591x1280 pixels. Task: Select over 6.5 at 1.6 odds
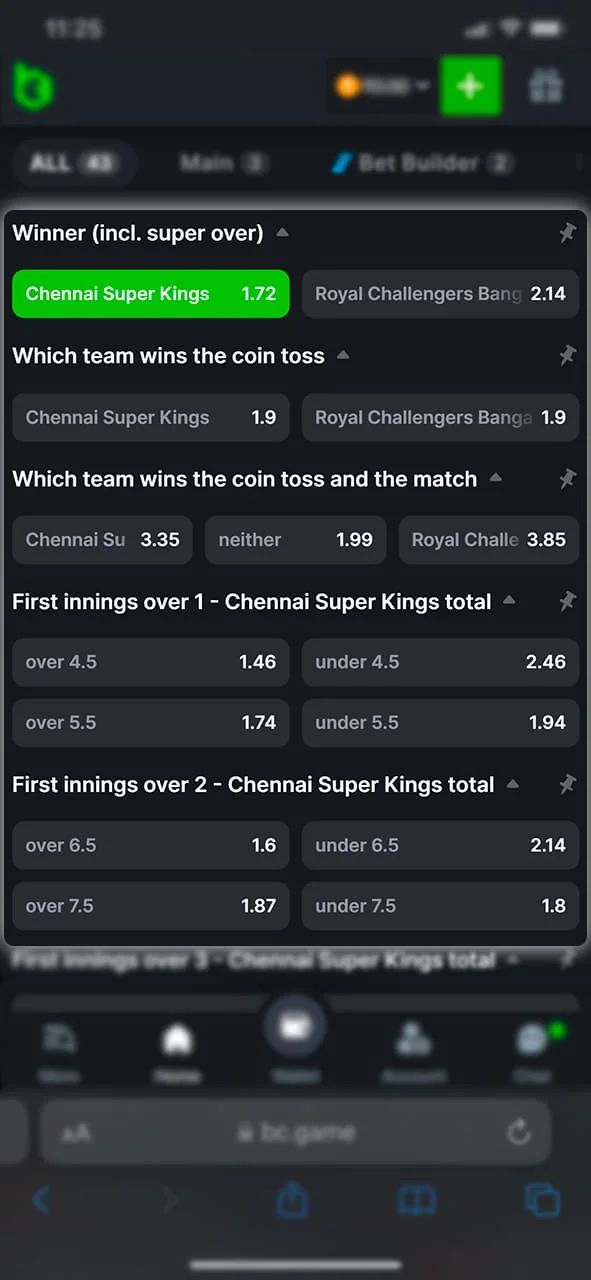[150, 845]
